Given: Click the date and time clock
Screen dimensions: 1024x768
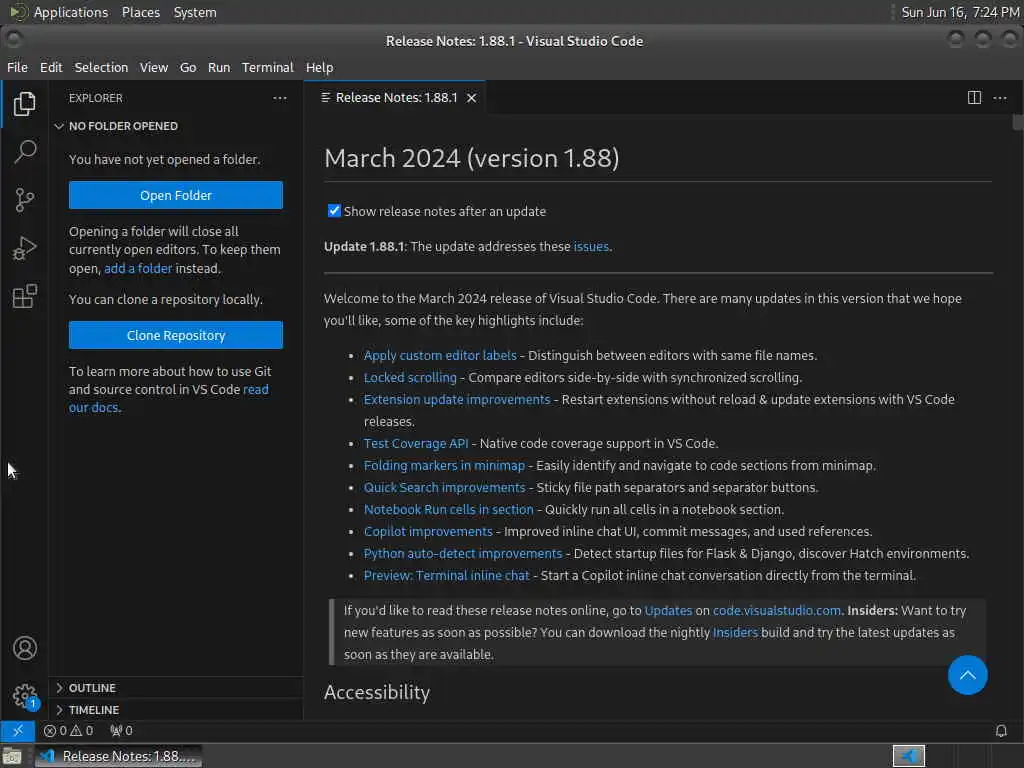Looking at the screenshot, I should pos(959,12).
